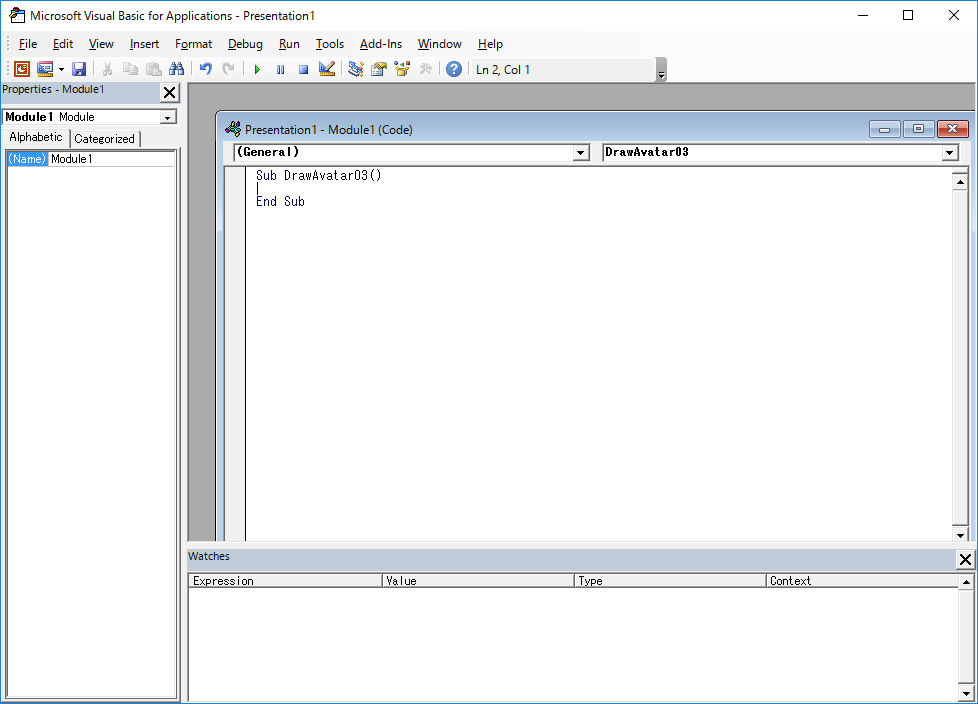This screenshot has width=978, height=704.
Task: Click the Value column header in Watches
Action: [x=478, y=581]
